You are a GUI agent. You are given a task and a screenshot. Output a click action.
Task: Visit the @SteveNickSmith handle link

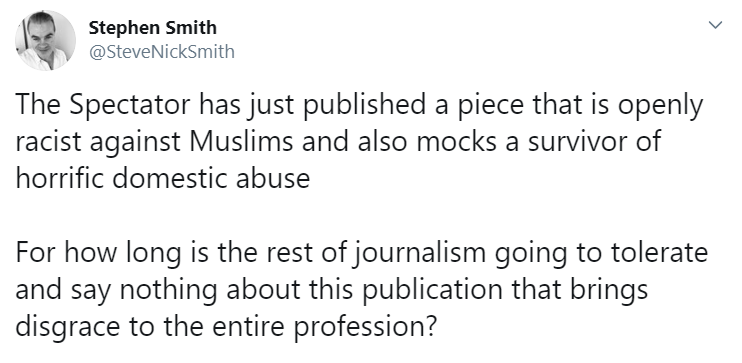[161, 51]
